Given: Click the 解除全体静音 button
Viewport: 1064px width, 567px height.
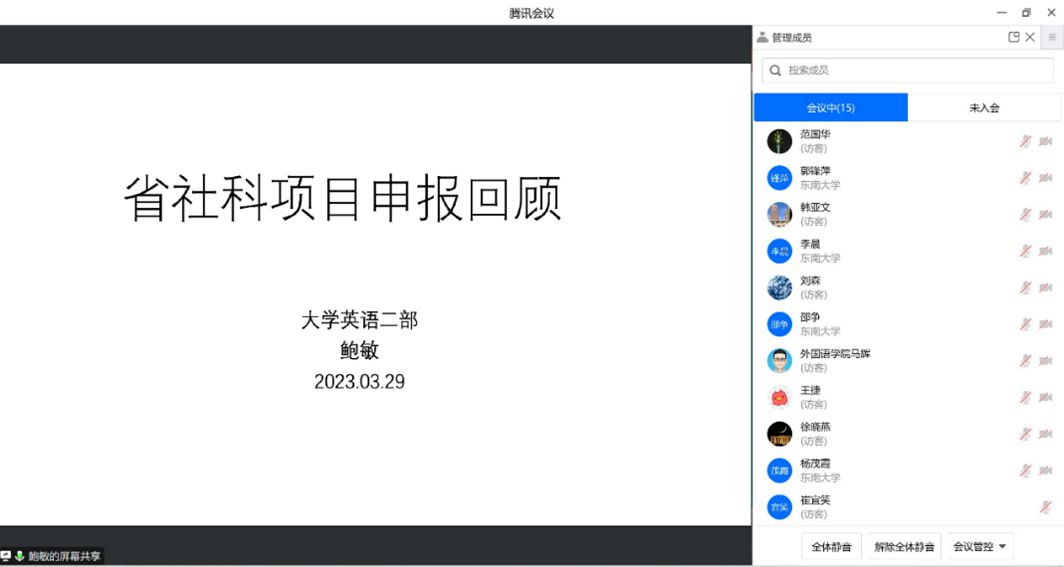Looking at the screenshot, I should point(905,547).
